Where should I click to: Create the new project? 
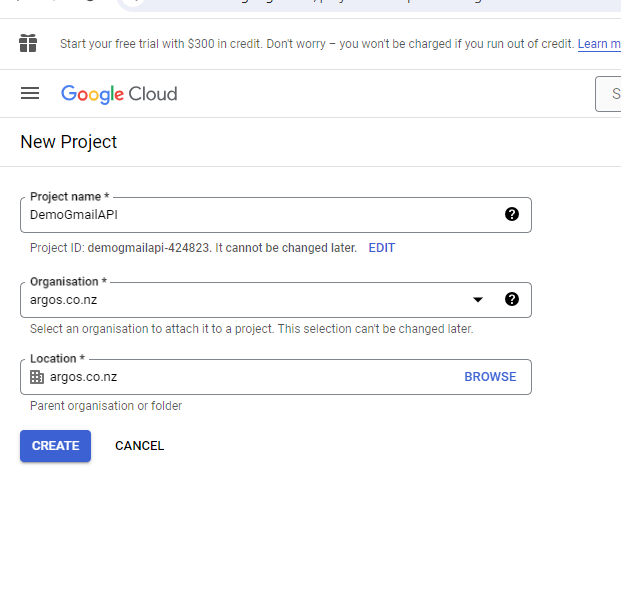pos(55,446)
